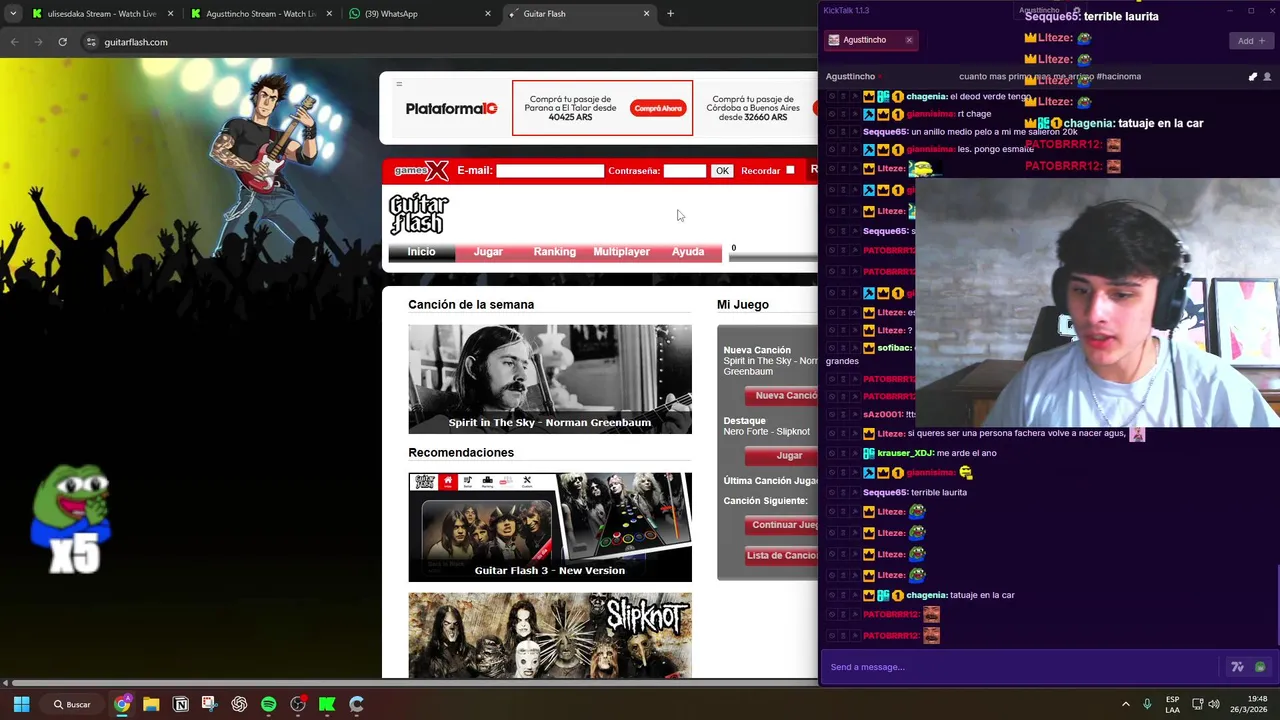Screen dimensions: 1280x720
Task: Open the Ayuda menu item
Action: [x=688, y=252]
